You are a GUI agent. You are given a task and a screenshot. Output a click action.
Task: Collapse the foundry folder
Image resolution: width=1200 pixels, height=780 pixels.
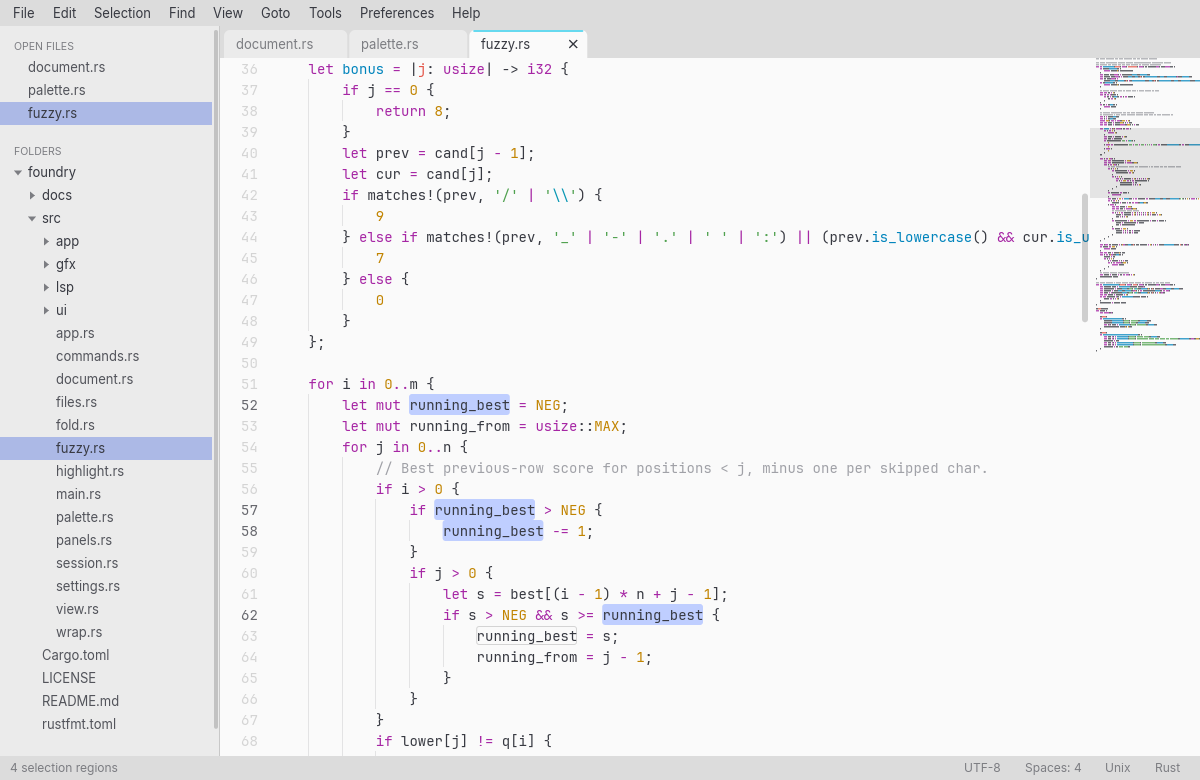point(18,172)
